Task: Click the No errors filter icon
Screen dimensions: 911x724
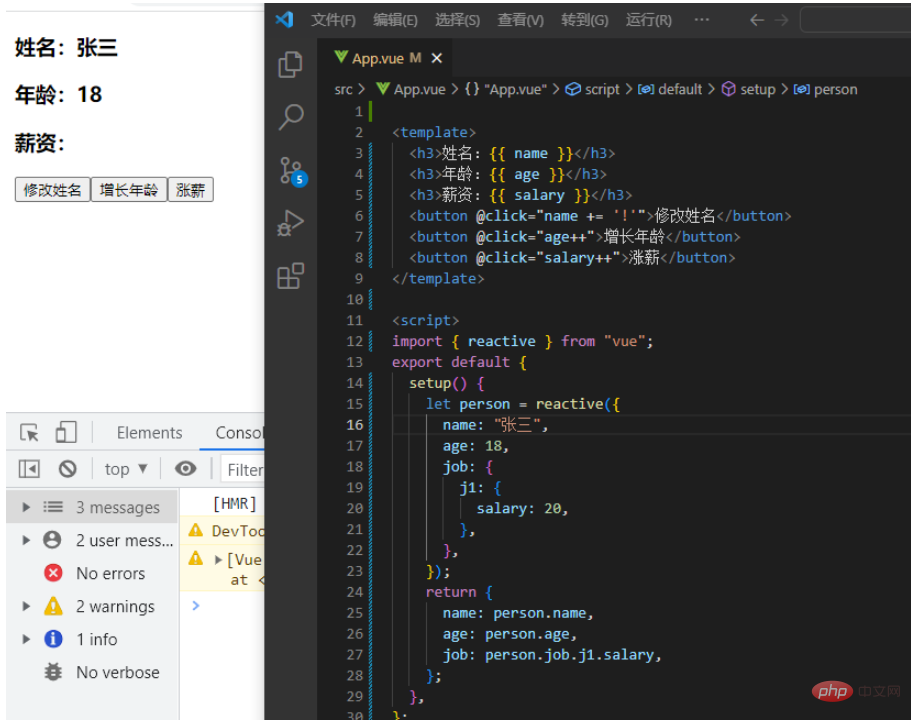Action: click(53, 573)
